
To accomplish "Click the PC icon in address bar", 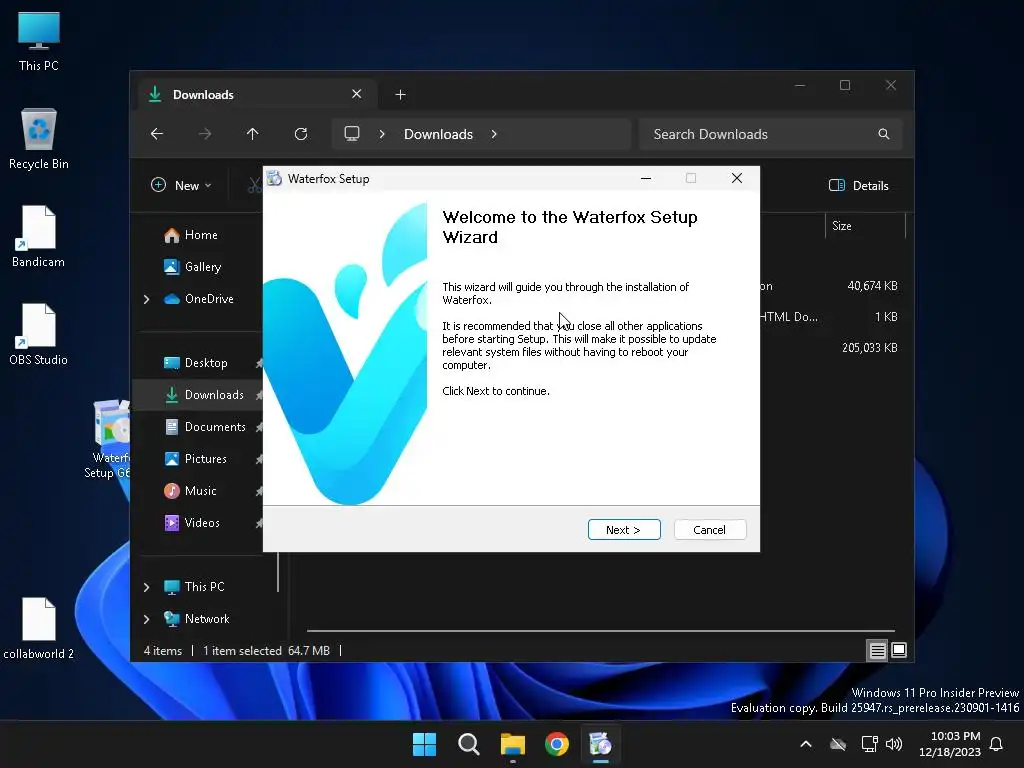I will point(352,134).
